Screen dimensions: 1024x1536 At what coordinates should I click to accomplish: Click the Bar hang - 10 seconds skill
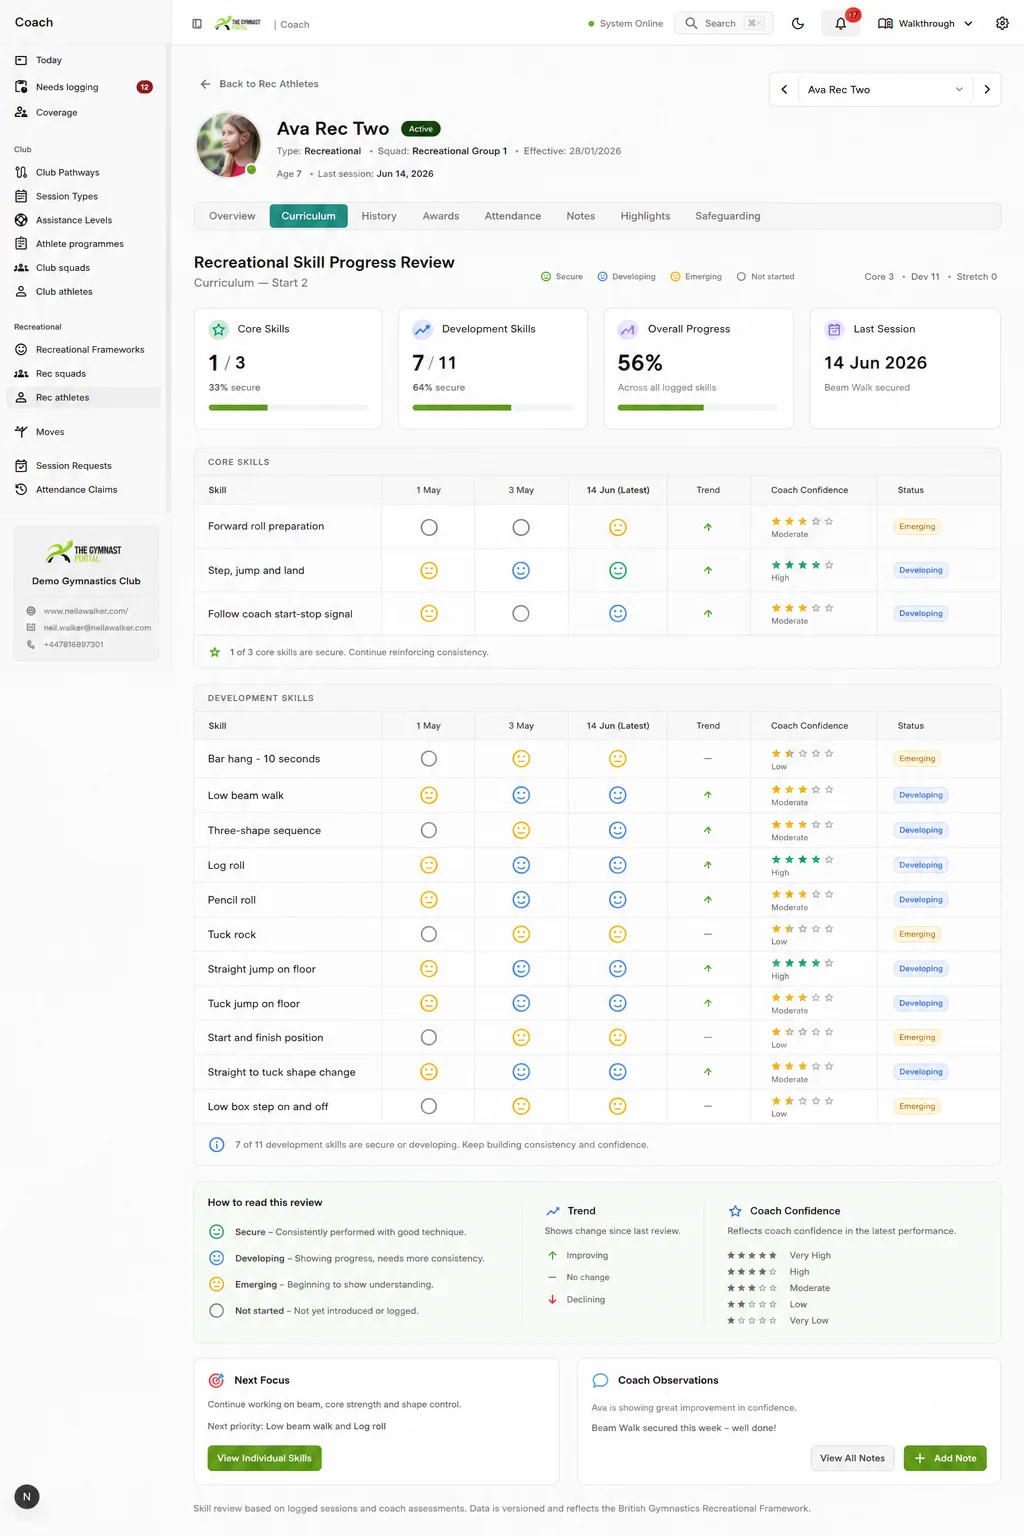point(264,759)
